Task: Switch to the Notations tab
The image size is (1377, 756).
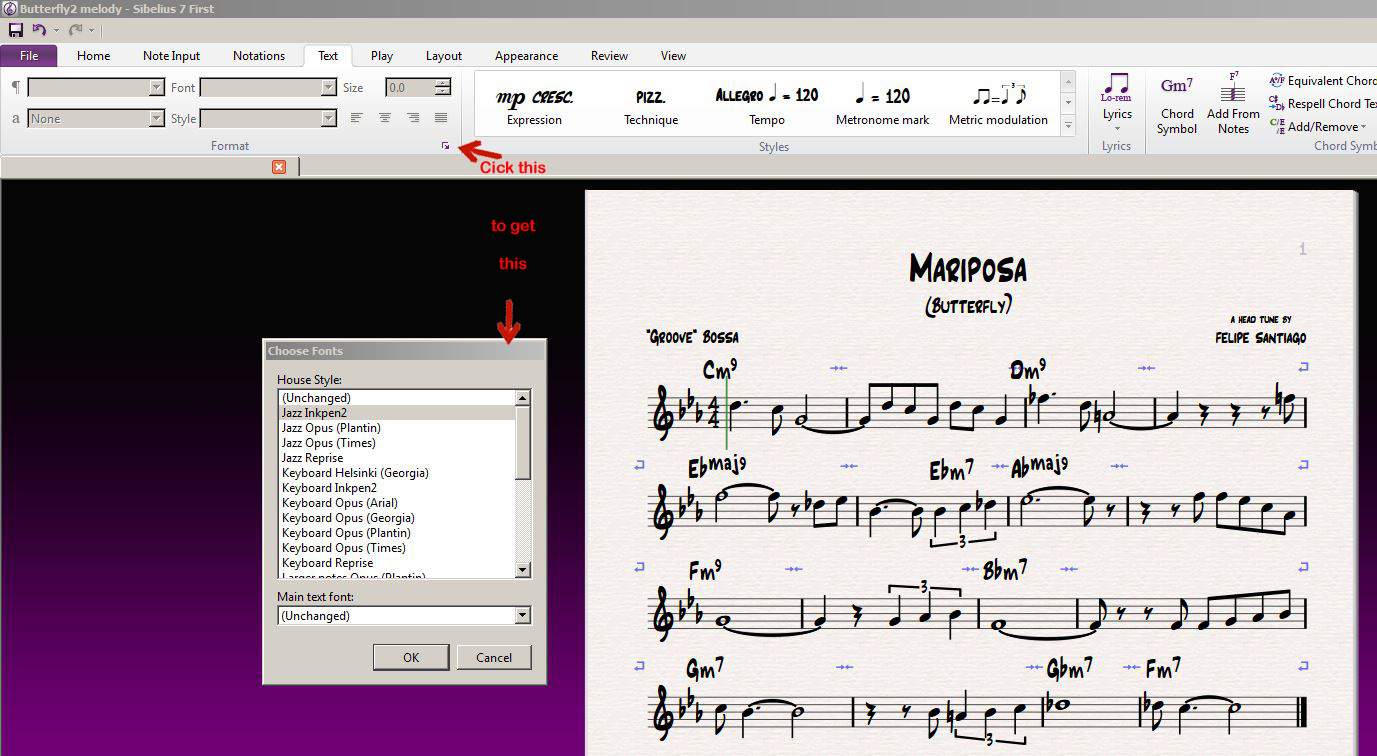Action: tap(259, 56)
